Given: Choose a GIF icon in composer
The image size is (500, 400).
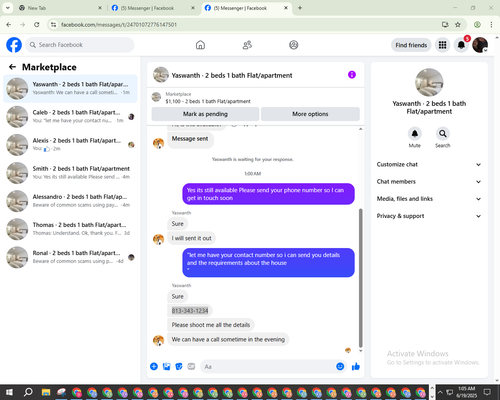Looking at the screenshot, I should click(x=191, y=366).
